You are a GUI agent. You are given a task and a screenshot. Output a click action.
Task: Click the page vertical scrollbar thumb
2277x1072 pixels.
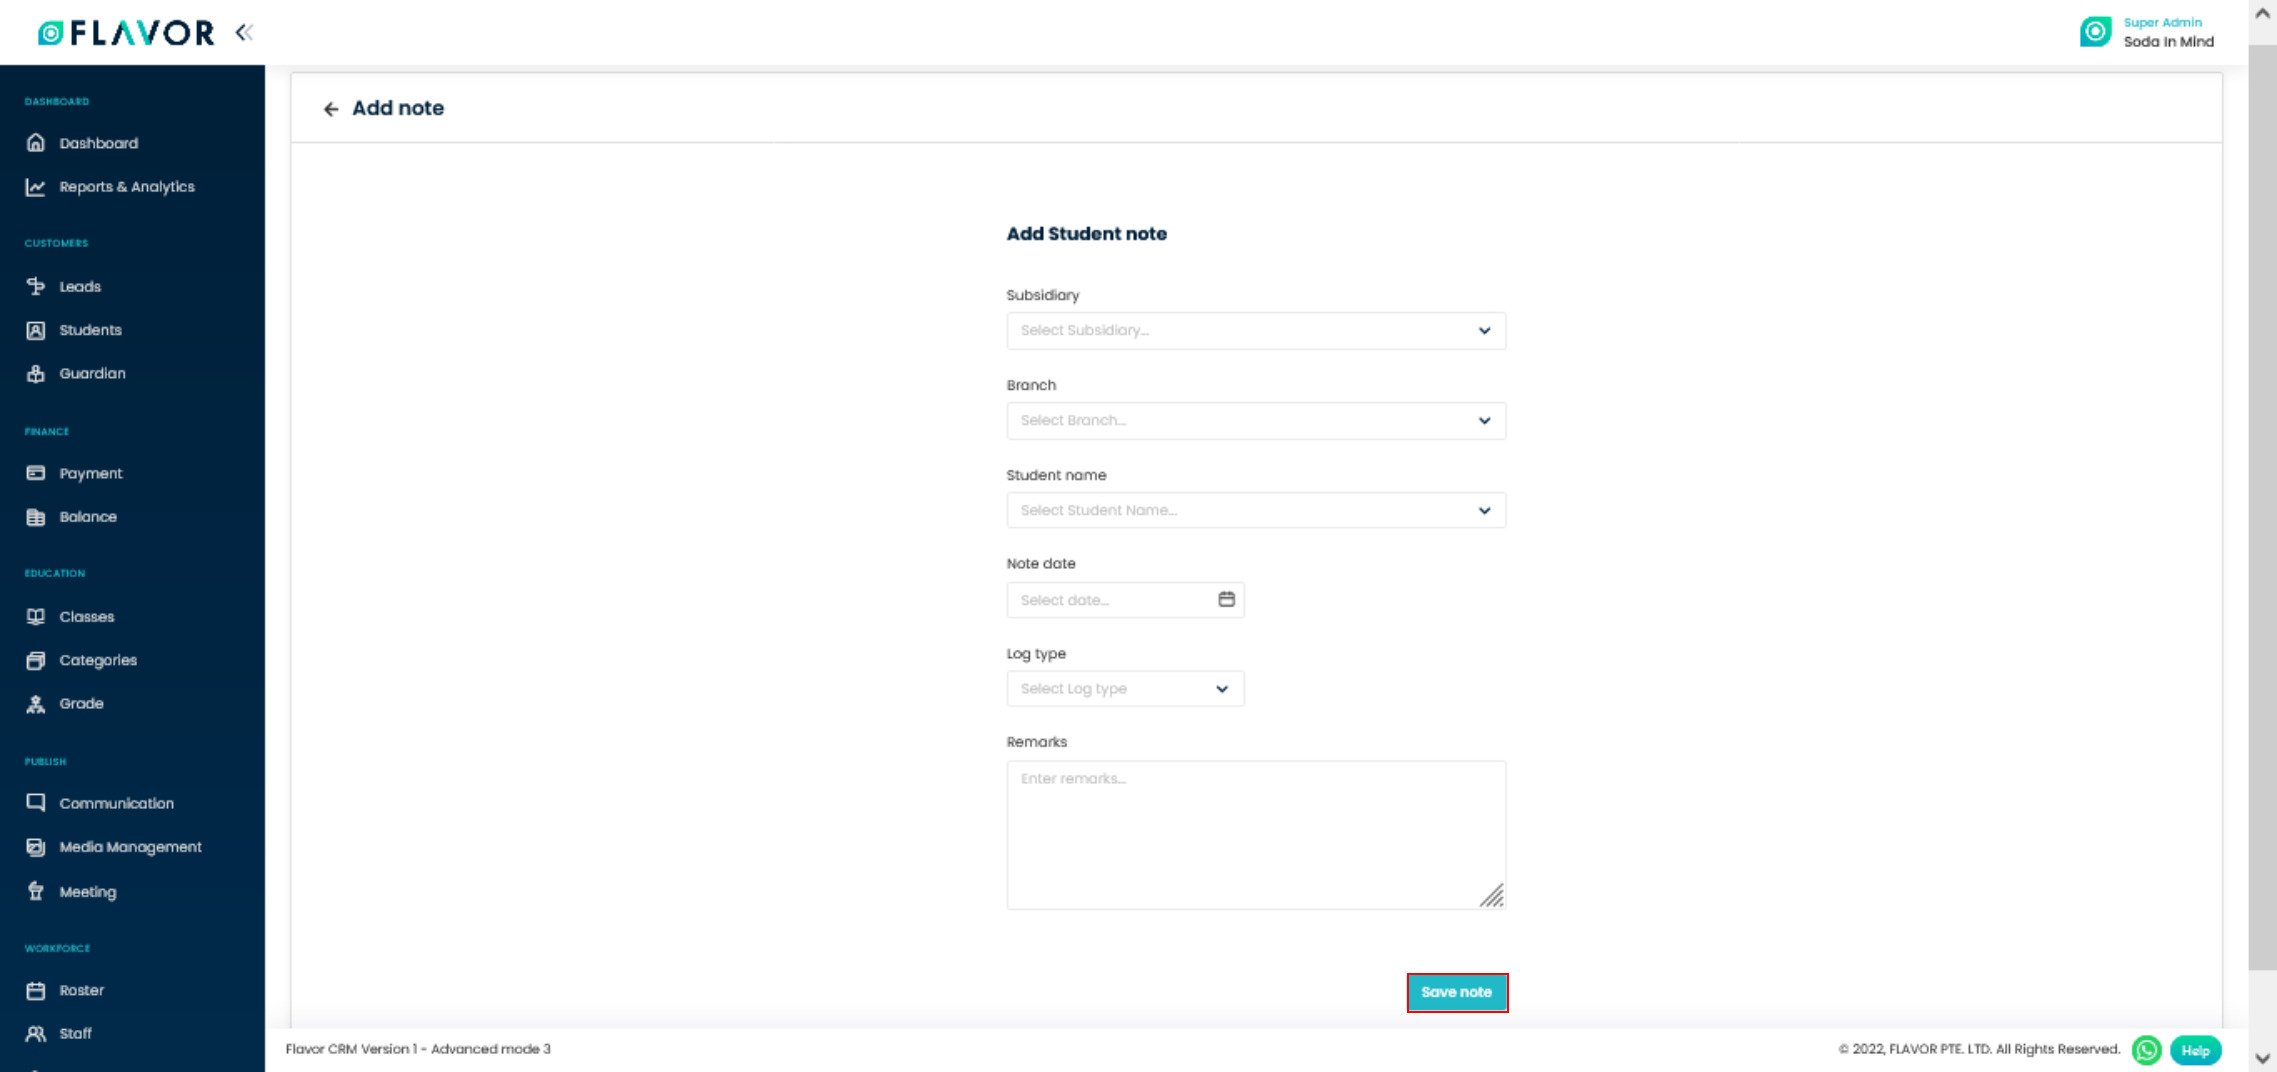tap(2262, 508)
